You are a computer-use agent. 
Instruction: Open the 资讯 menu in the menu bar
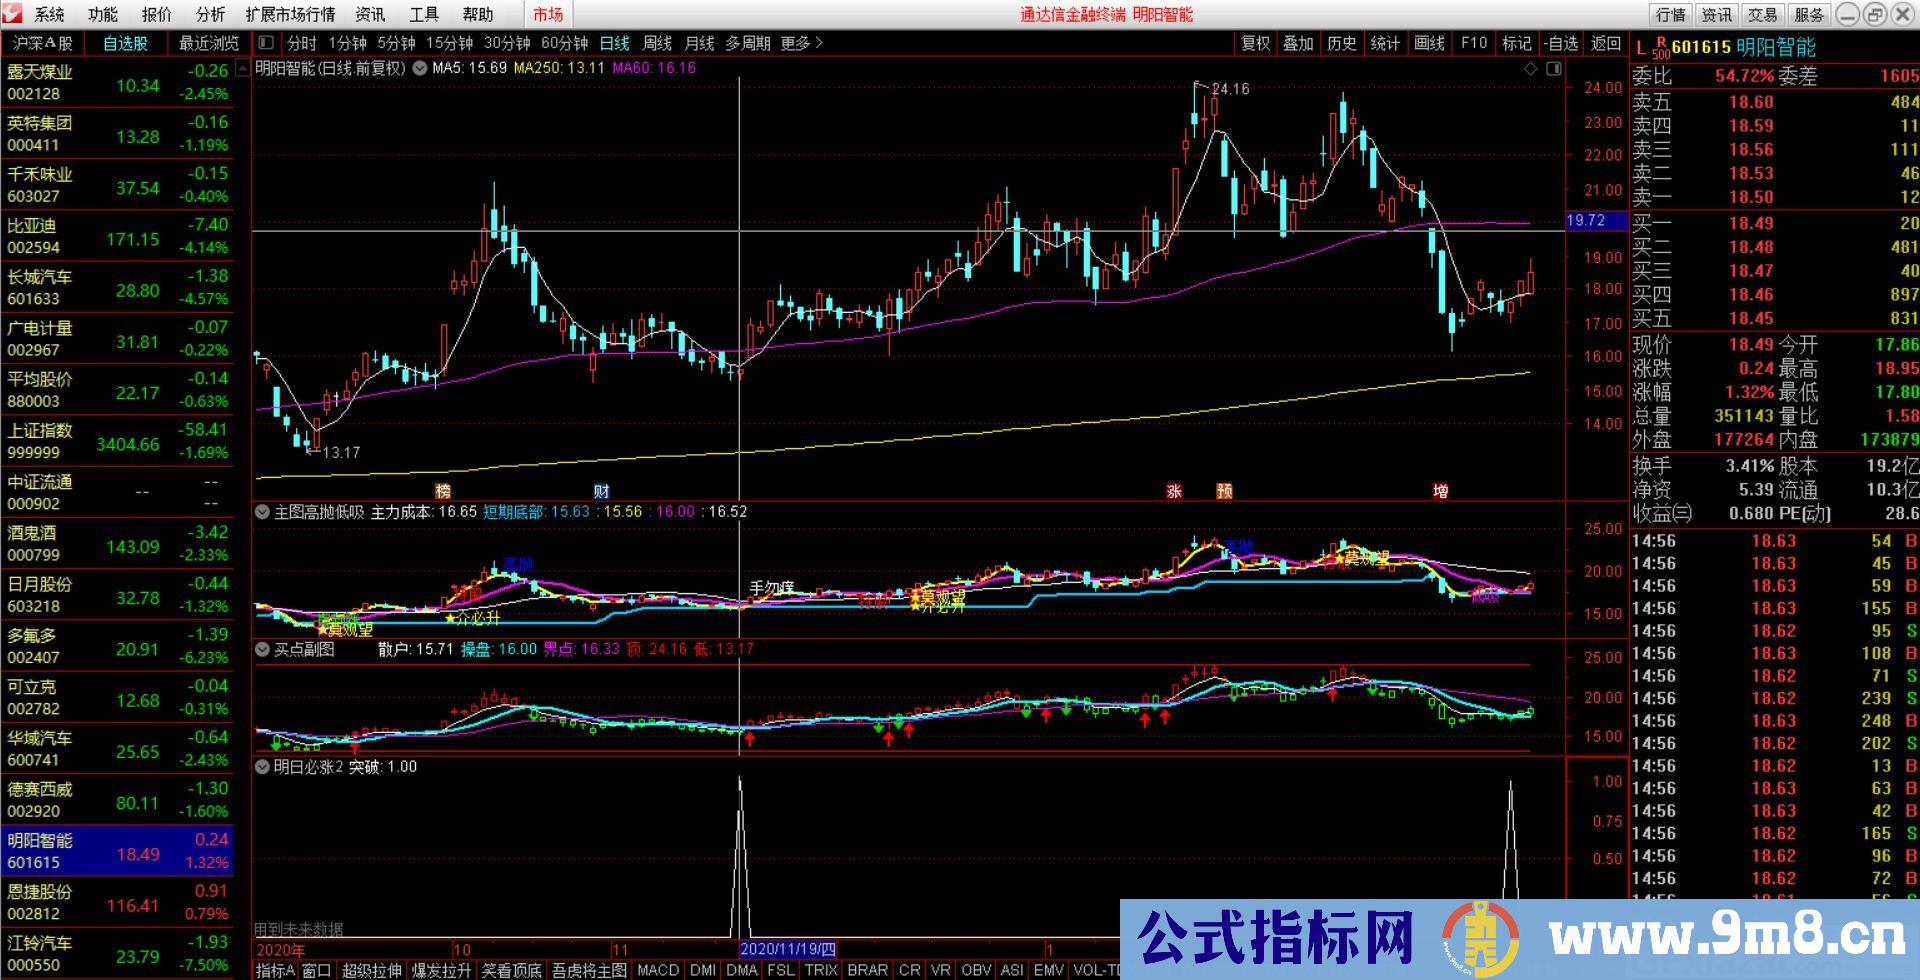[x=370, y=14]
